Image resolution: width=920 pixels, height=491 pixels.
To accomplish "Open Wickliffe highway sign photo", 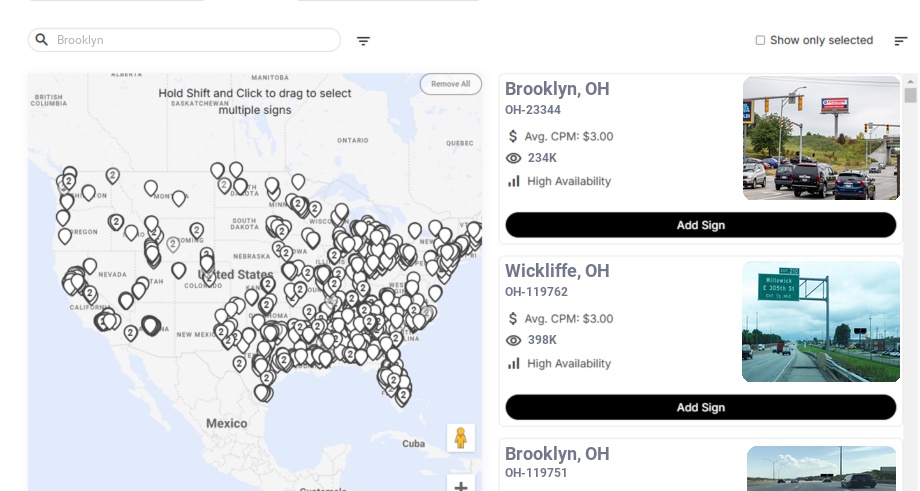I will coord(820,322).
